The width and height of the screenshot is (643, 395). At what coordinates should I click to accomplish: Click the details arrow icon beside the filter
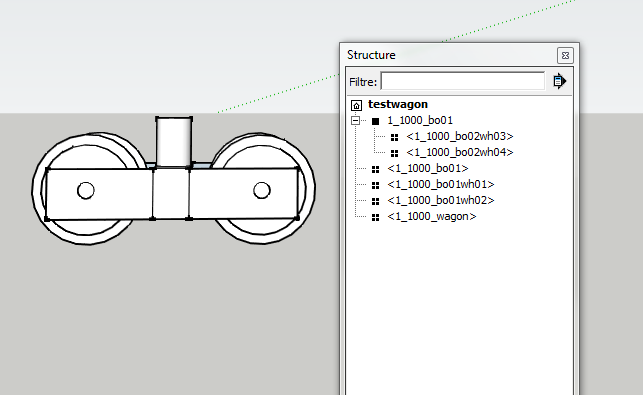click(559, 81)
